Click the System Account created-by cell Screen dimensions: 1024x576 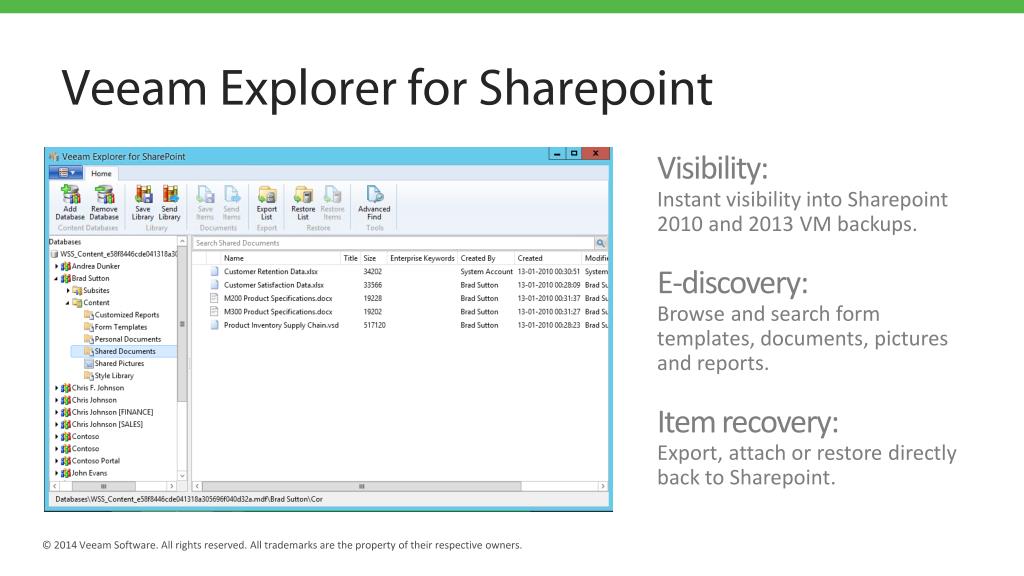[486, 272]
